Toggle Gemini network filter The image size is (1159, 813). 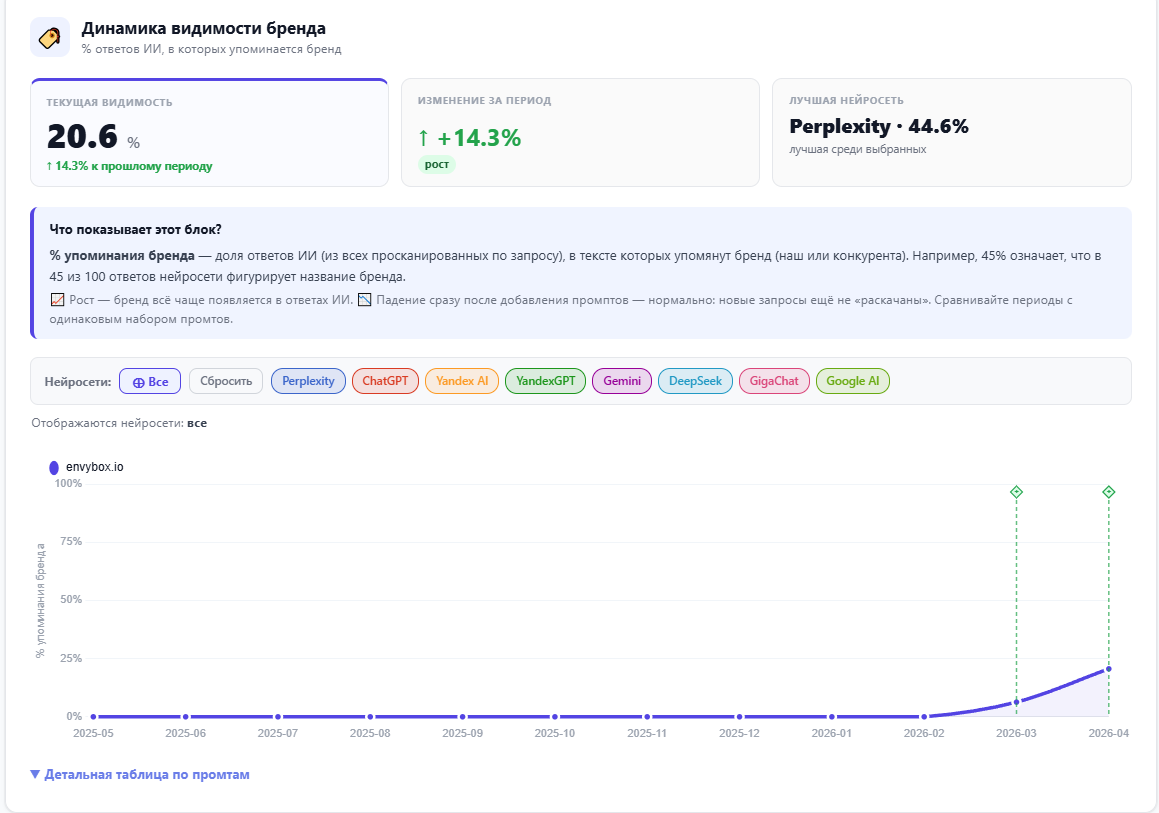(x=622, y=381)
